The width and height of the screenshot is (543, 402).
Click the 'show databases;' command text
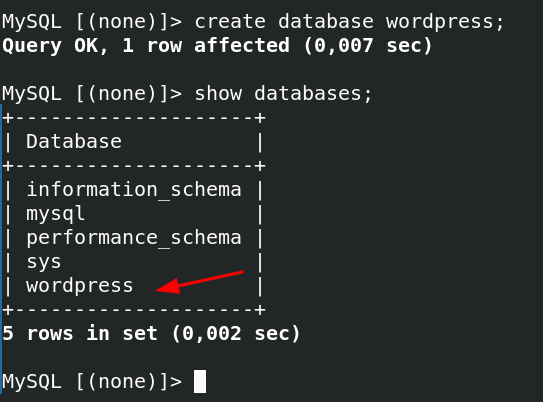point(283,94)
